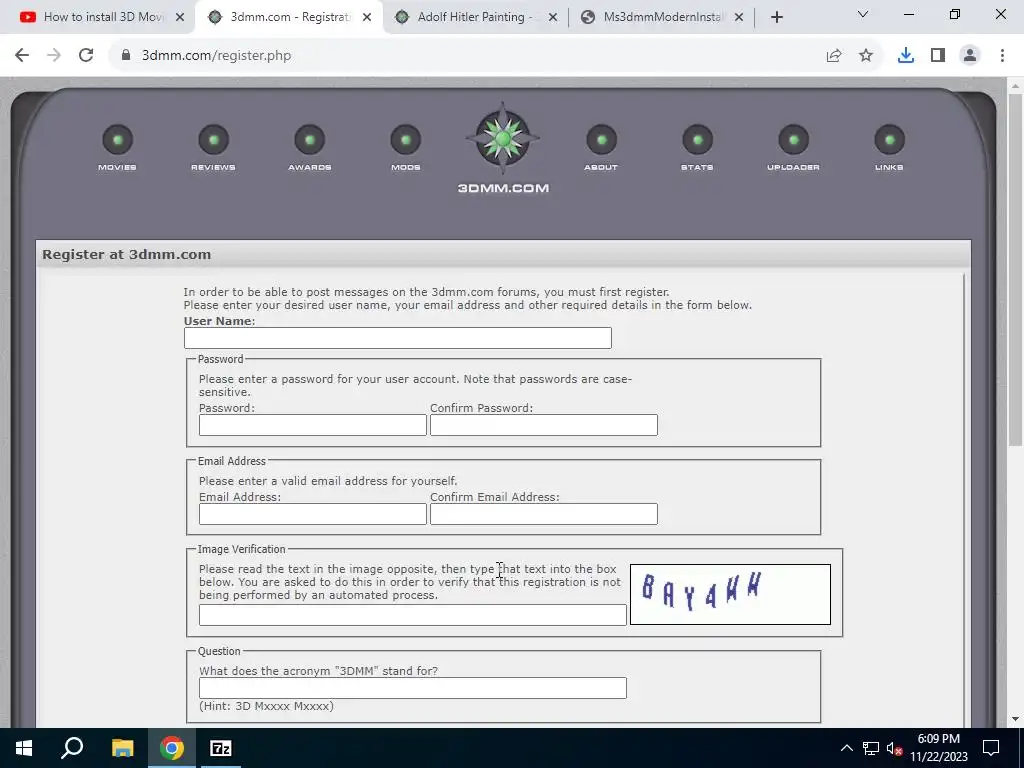Share this page via share icon
1024x768 pixels.
pos(834,56)
